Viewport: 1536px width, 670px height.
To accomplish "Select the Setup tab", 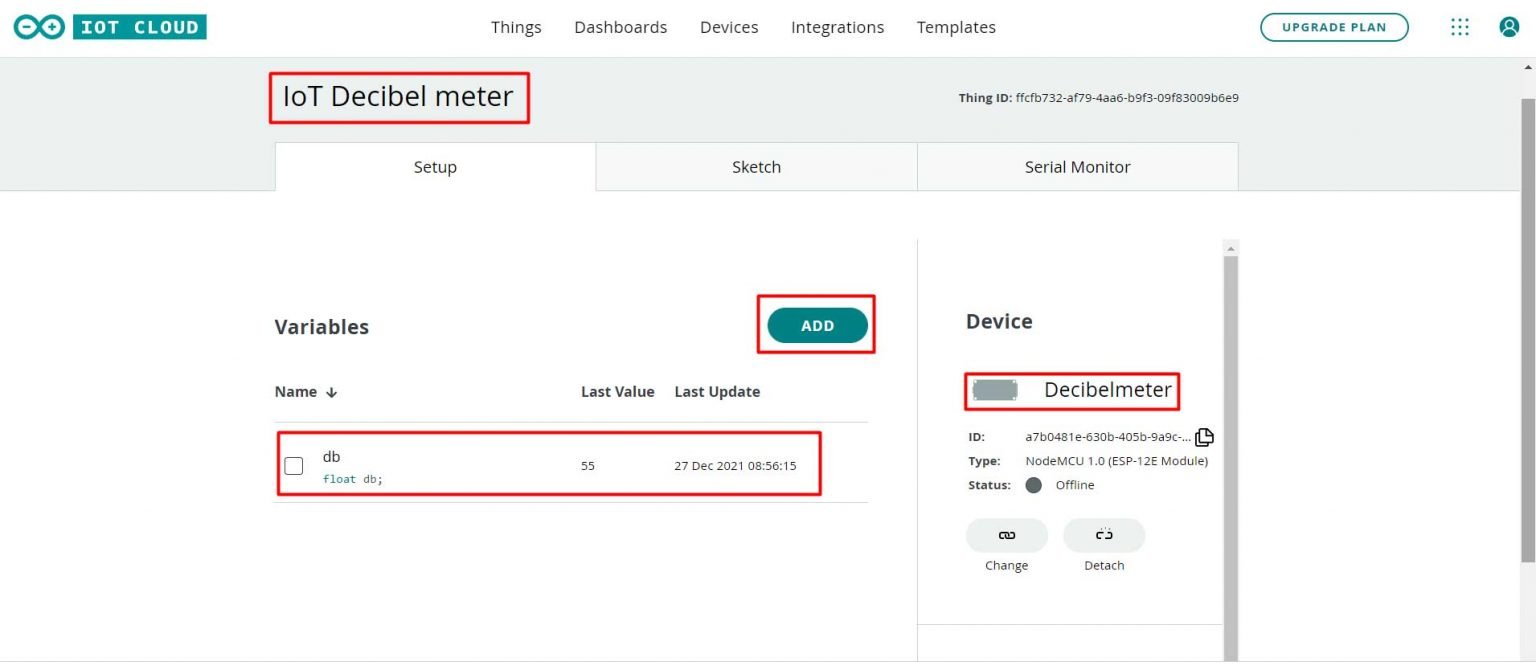I will click(435, 166).
